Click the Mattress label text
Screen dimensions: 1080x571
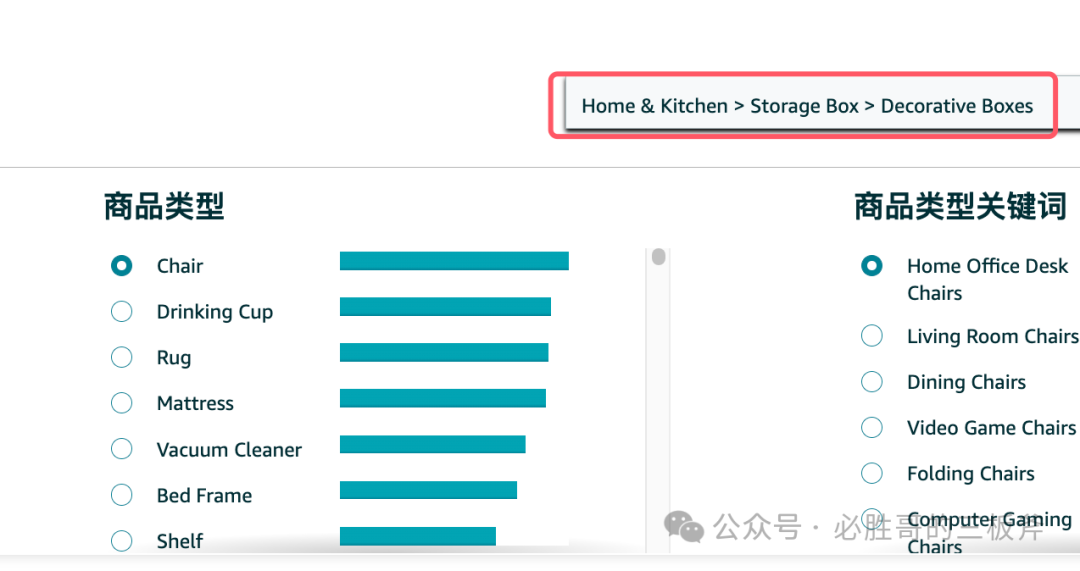[x=195, y=404]
